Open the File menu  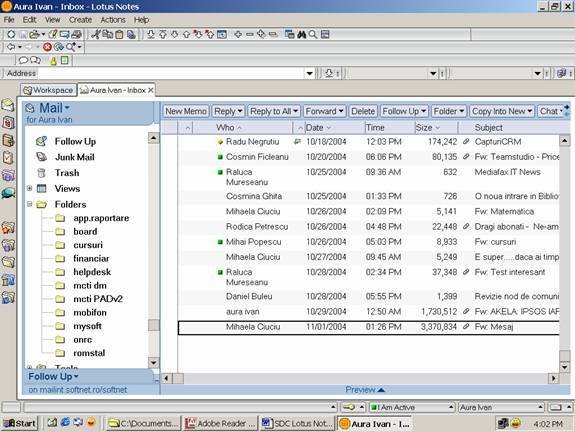click(9, 20)
